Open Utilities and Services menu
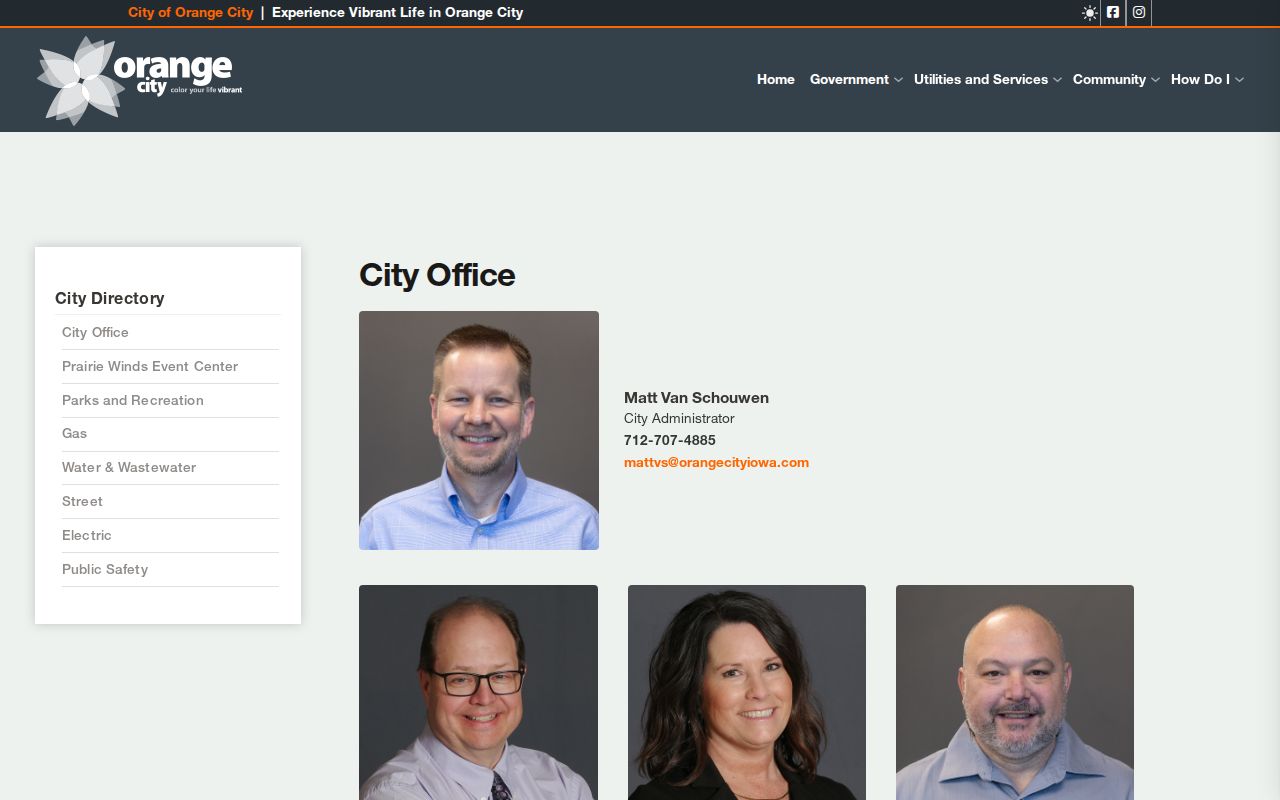Viewport: 1280px width, 800px height. [x=981, y=79]
